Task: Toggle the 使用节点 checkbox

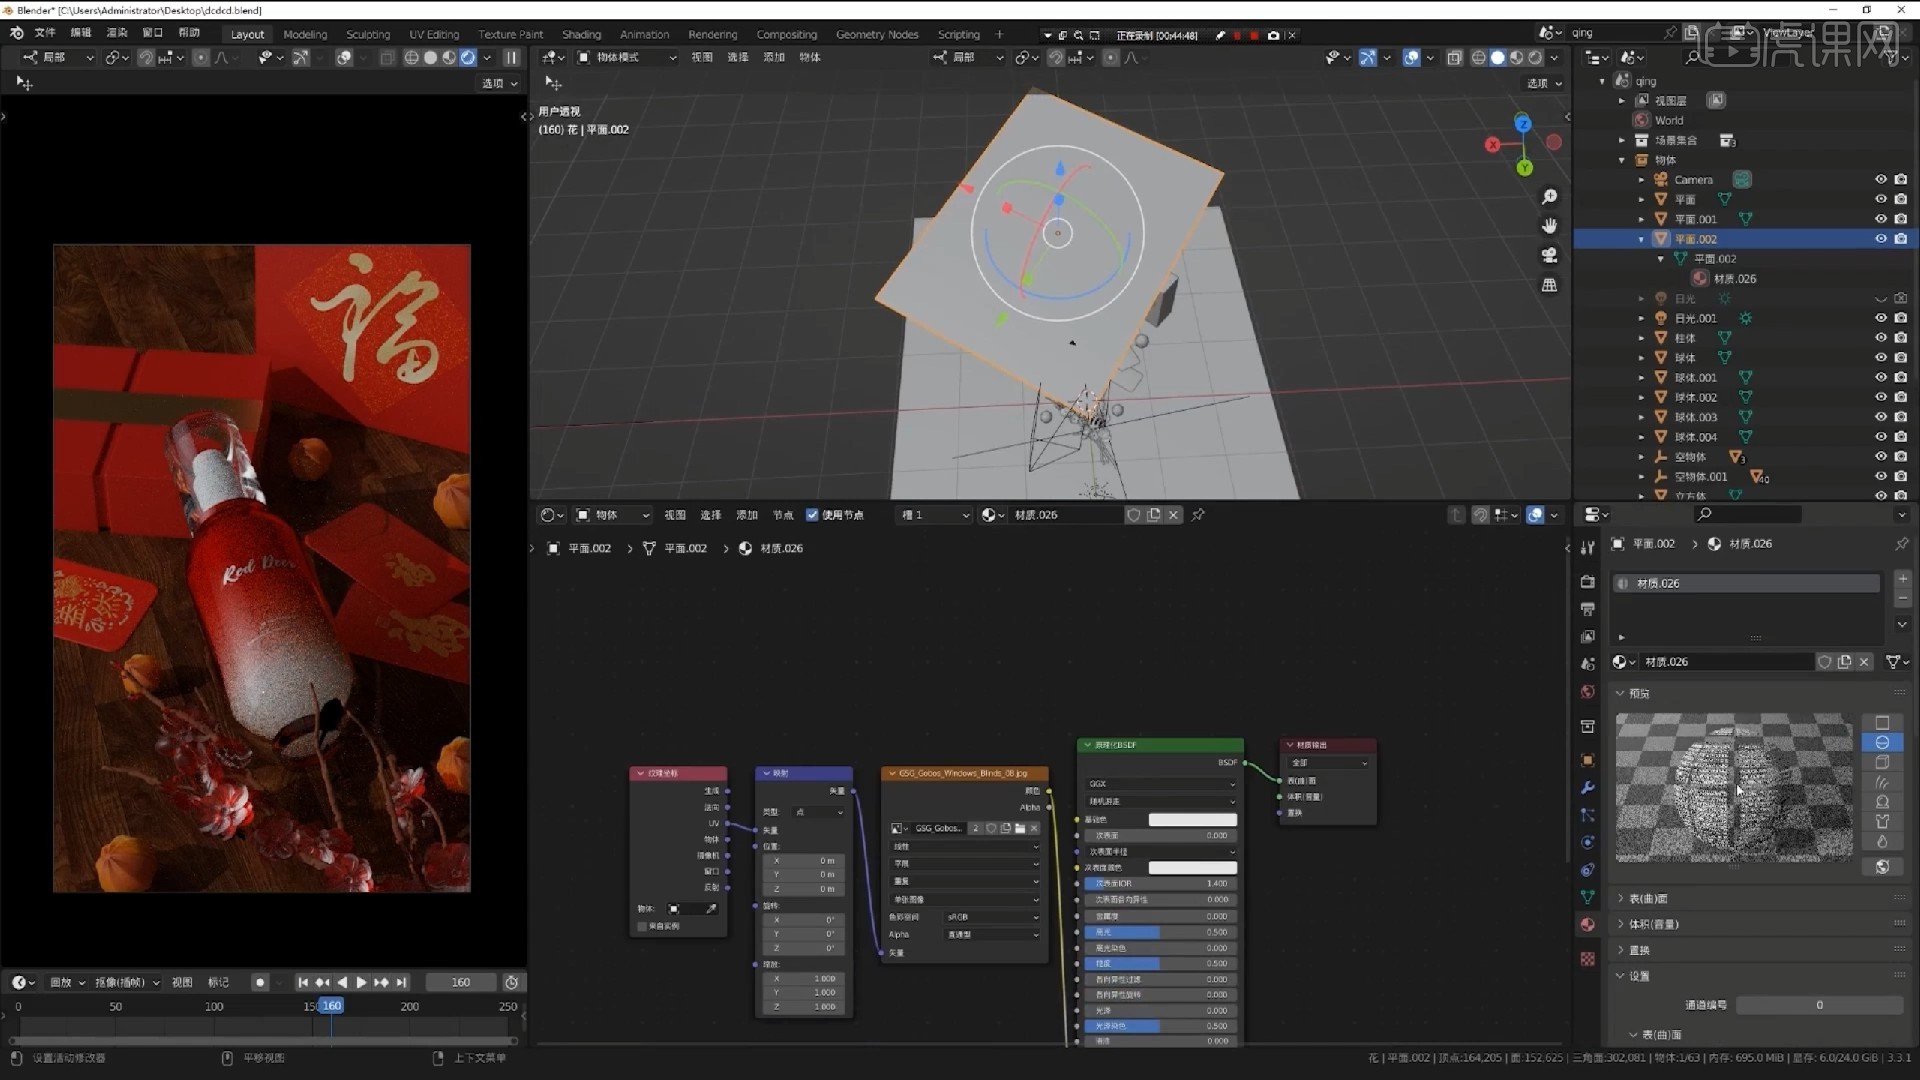Action: [812, 515]
